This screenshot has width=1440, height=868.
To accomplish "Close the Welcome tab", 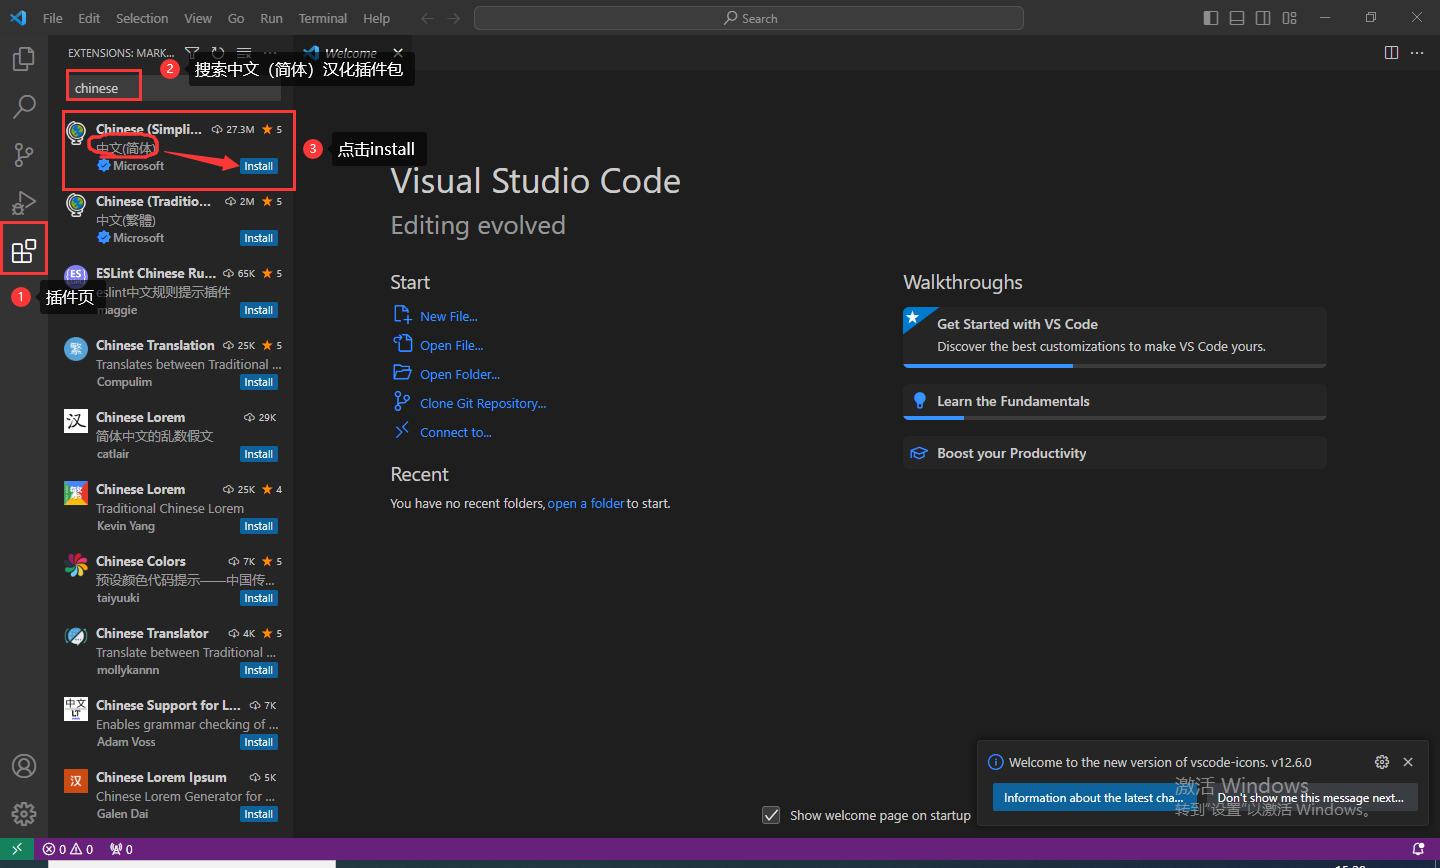I will click(398, 52).
